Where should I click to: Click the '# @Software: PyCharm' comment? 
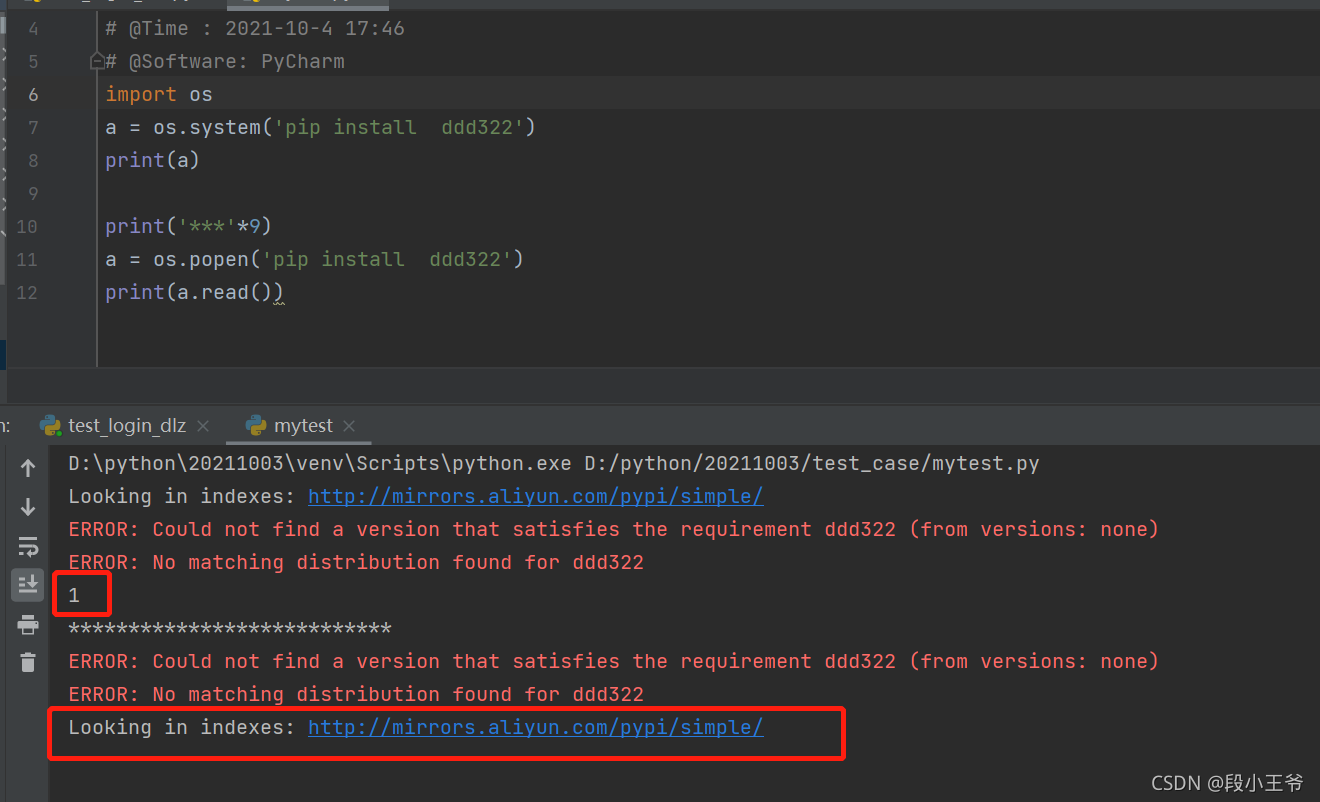tap(225, 61)
